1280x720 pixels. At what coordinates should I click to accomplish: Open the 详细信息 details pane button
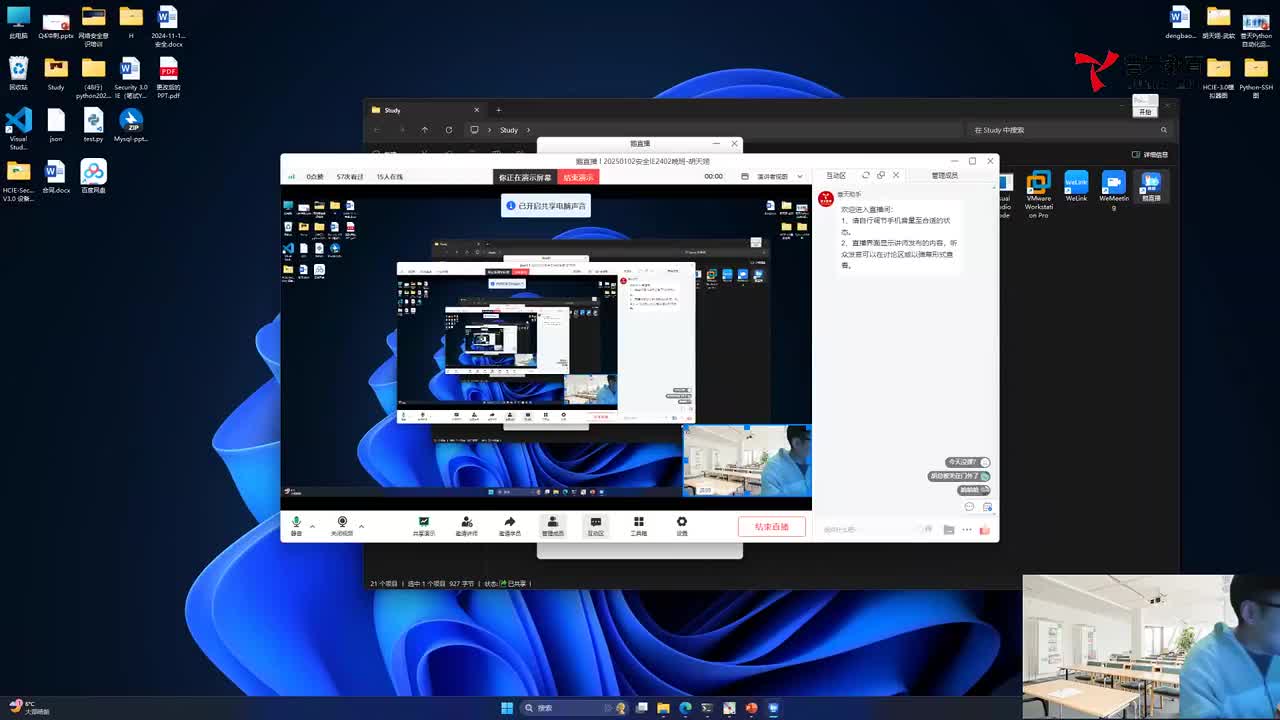[x=1150, y=155]
